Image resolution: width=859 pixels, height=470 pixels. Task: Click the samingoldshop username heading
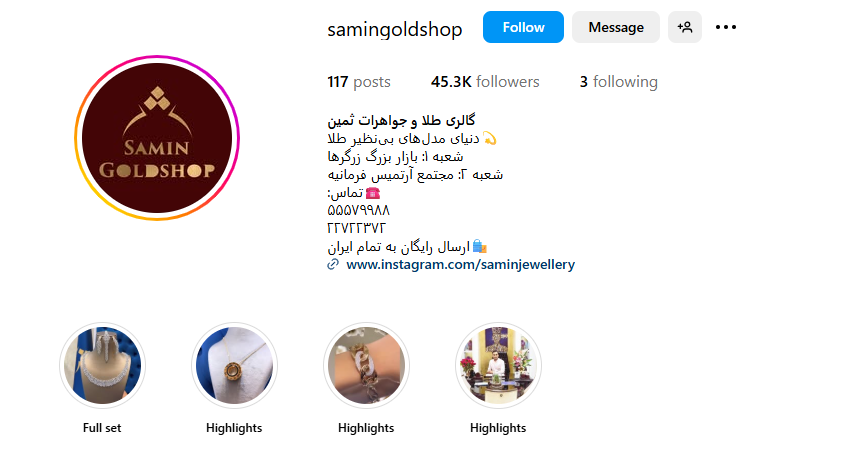[394, 28]
